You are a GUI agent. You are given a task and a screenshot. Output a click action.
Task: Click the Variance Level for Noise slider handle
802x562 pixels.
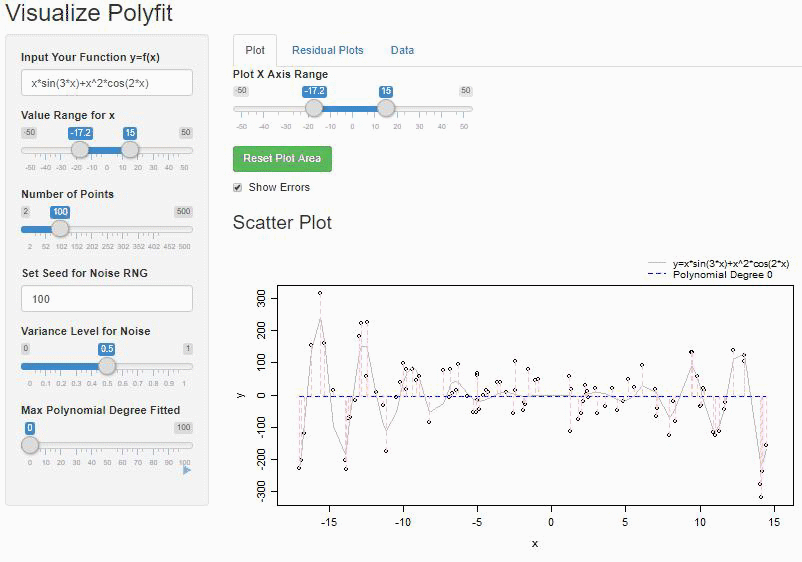pyautogui.click(x=107, y=366)
